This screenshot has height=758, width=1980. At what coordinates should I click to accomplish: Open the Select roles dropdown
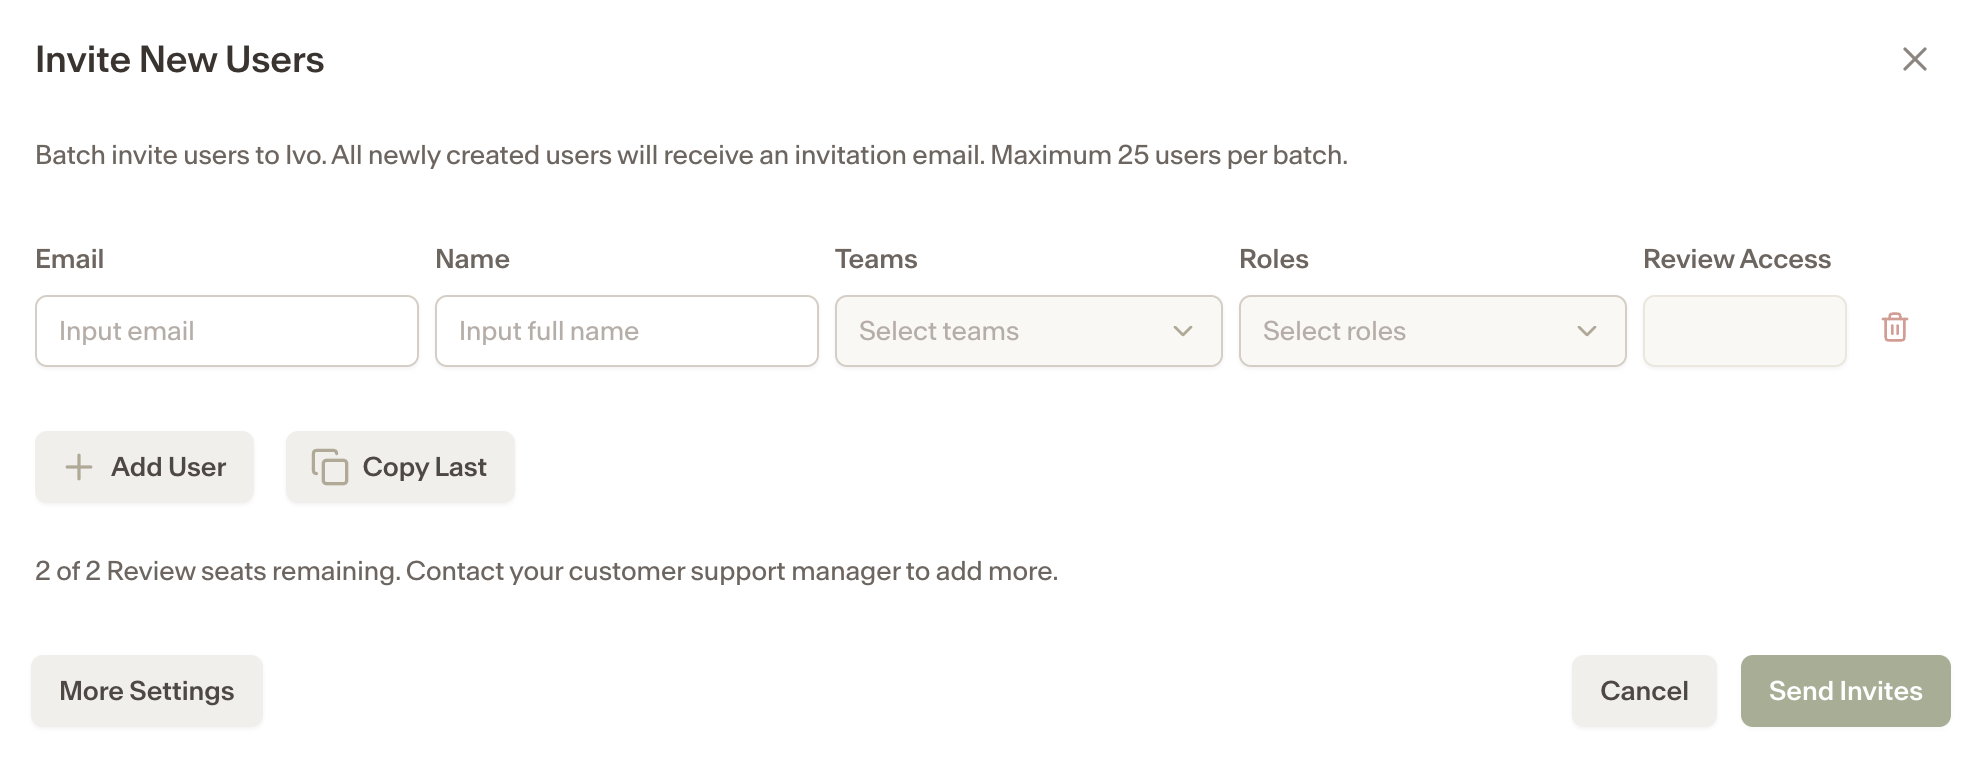pos(1432,331)
